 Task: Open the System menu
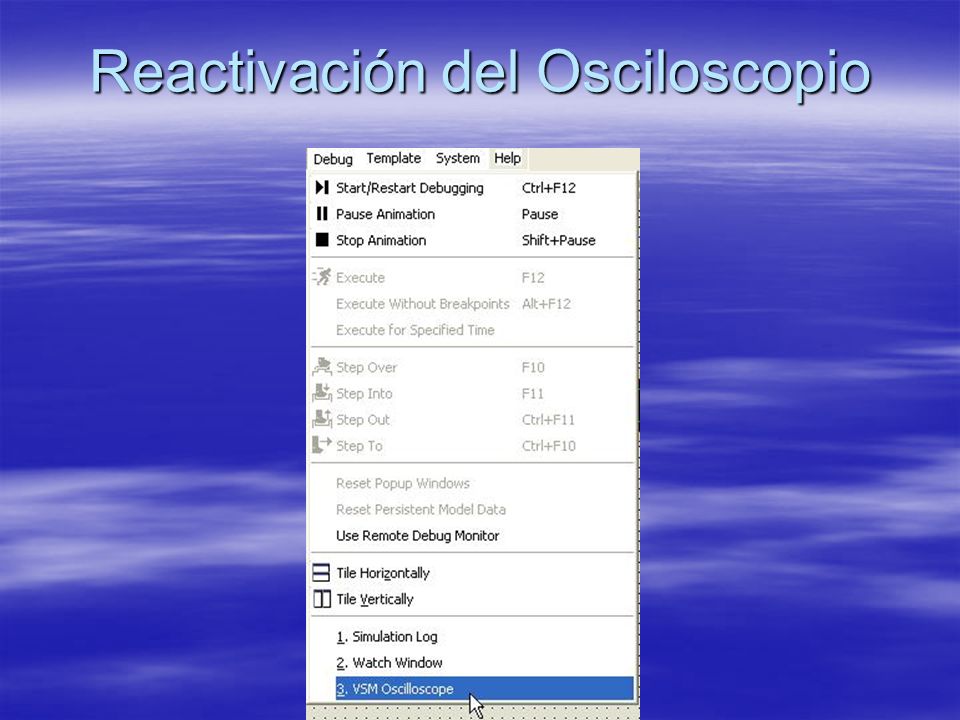click(457, 159)
